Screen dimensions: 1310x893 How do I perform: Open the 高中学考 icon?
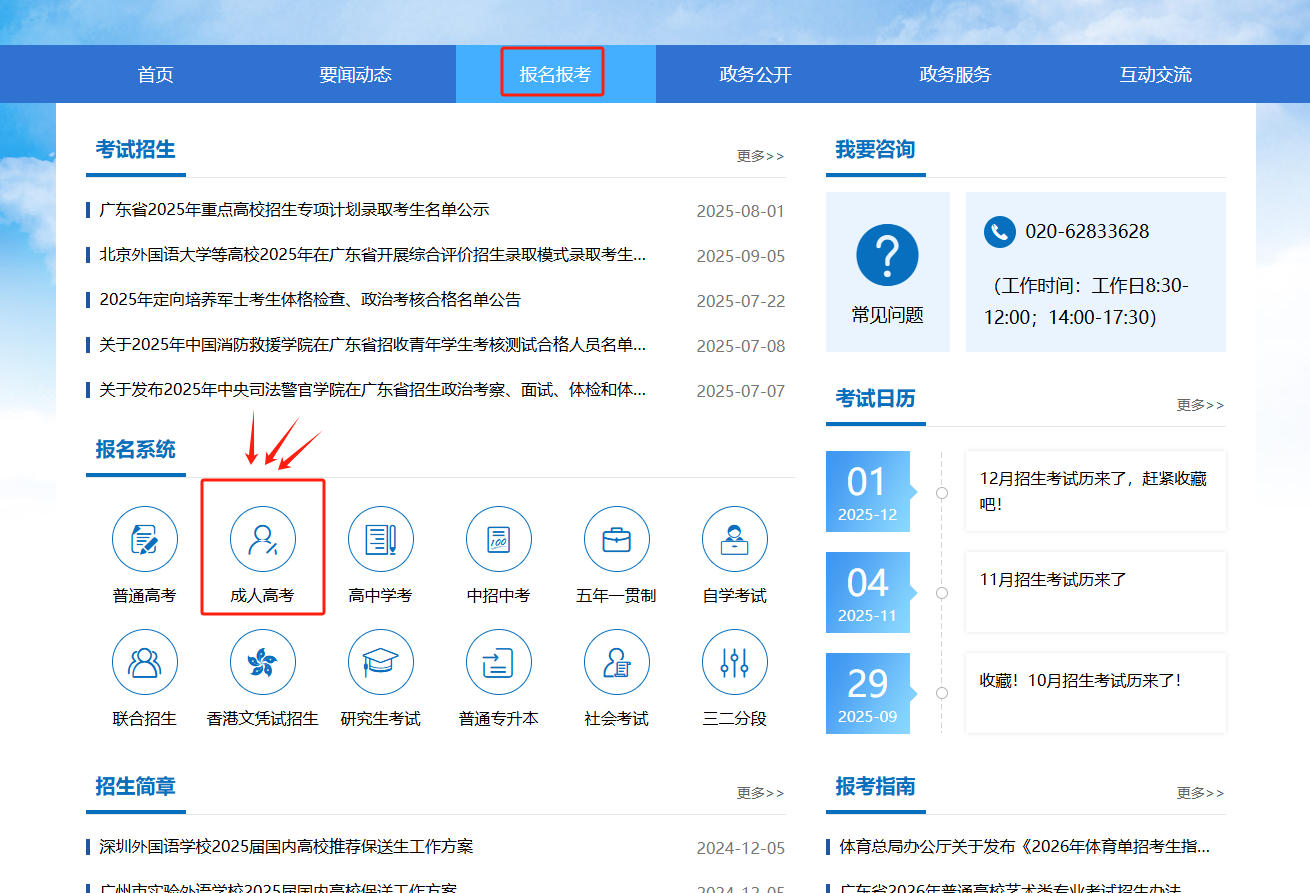[381, 540]
